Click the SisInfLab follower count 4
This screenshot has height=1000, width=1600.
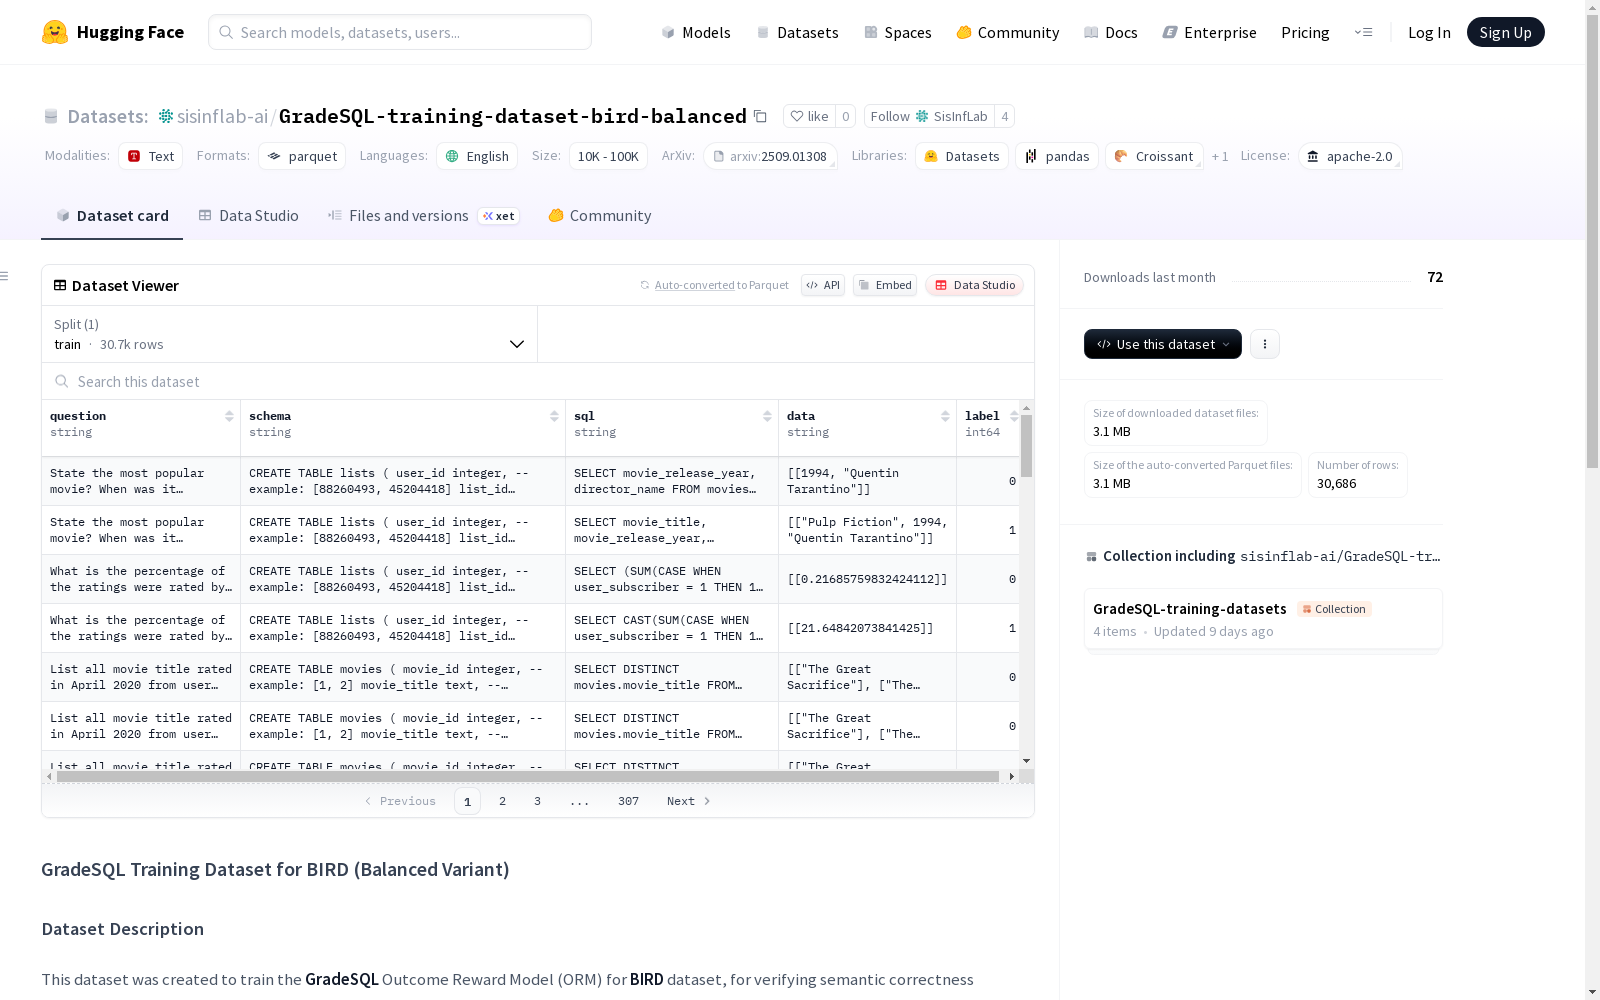1005,116
